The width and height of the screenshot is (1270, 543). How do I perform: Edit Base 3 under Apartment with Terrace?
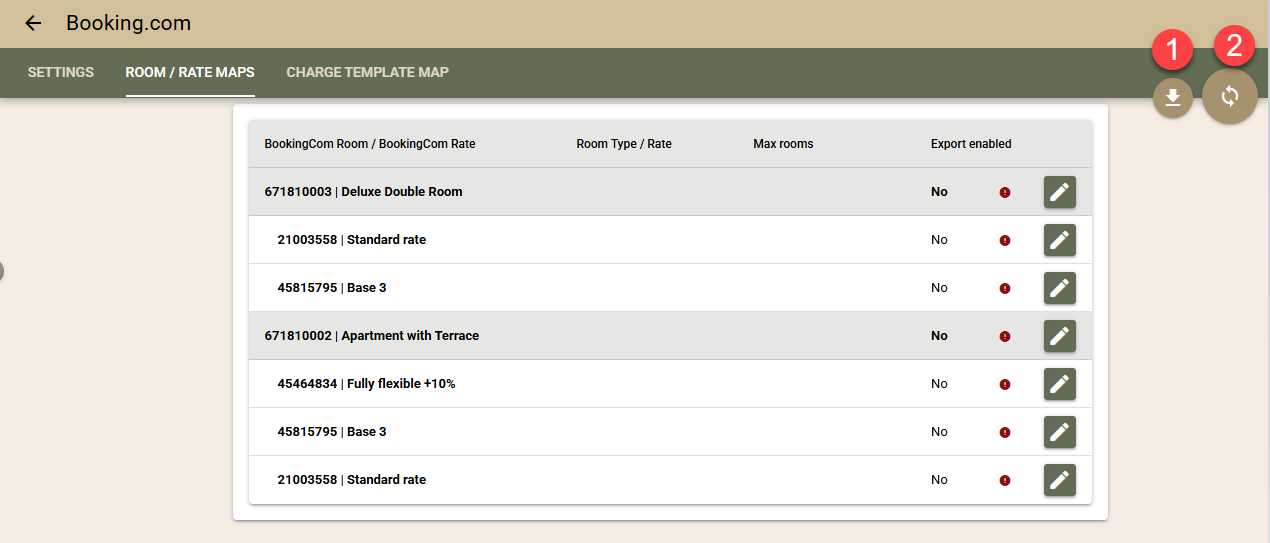tap(1060, 432)
